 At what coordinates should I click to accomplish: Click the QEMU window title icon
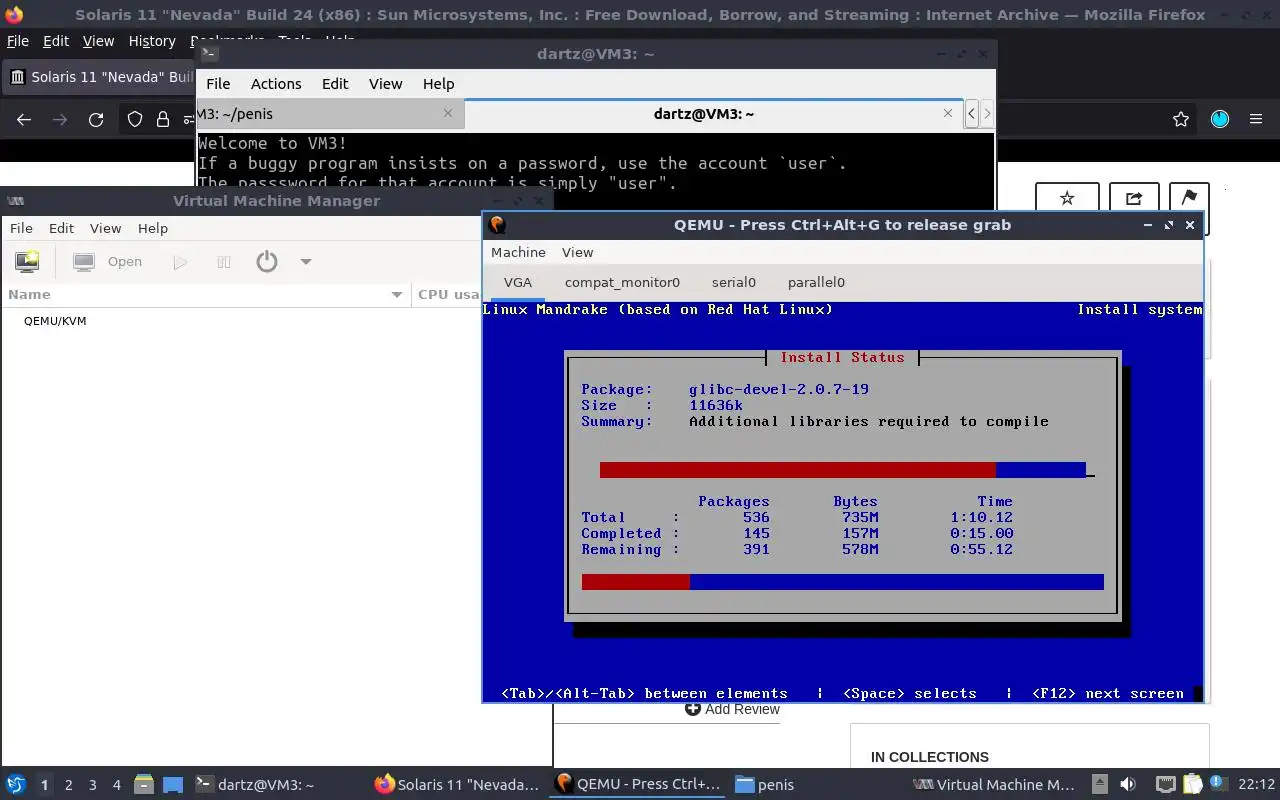coord(497,225)
